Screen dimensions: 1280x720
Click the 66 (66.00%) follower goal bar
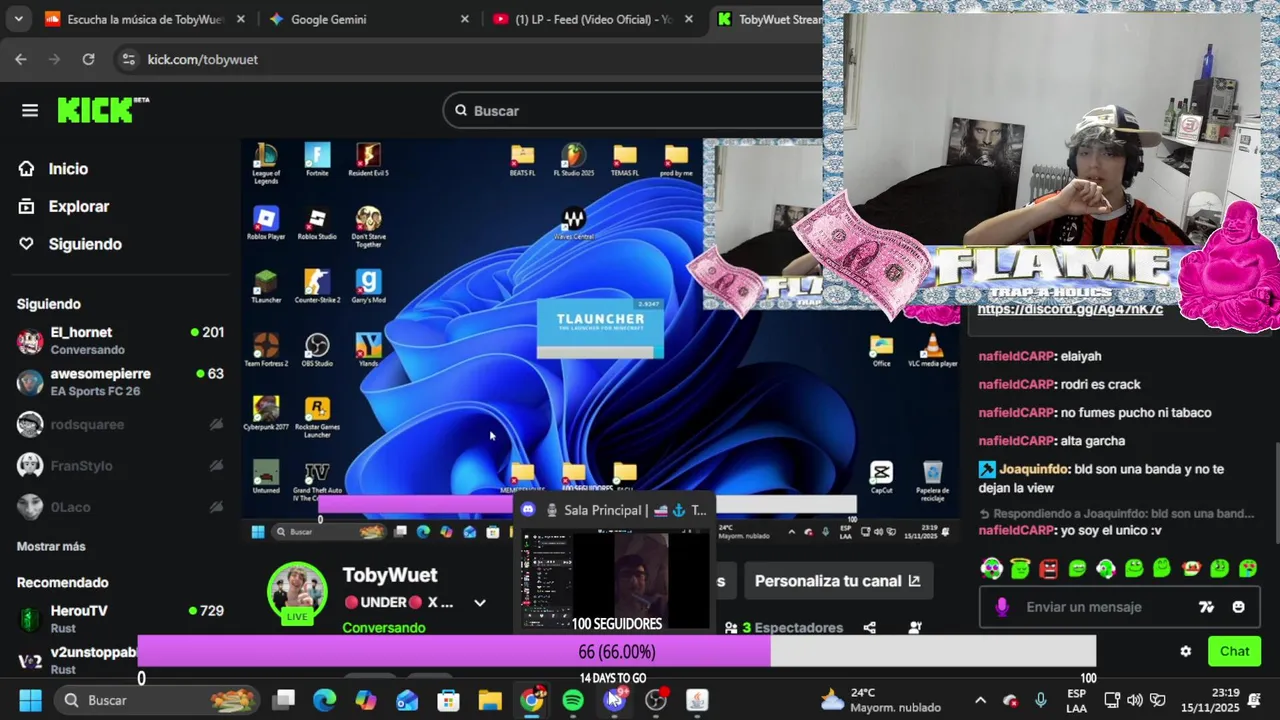click(617, 652)
